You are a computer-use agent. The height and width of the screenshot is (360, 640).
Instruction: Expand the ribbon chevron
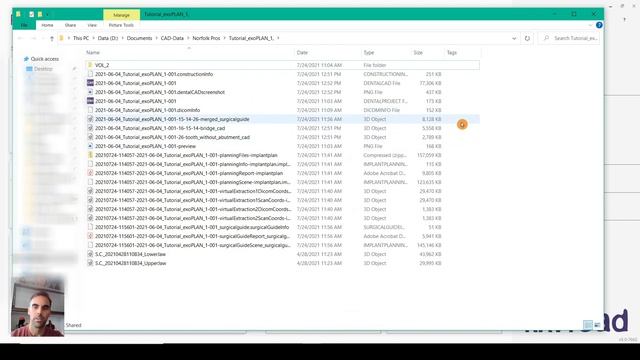coord(590,25)
